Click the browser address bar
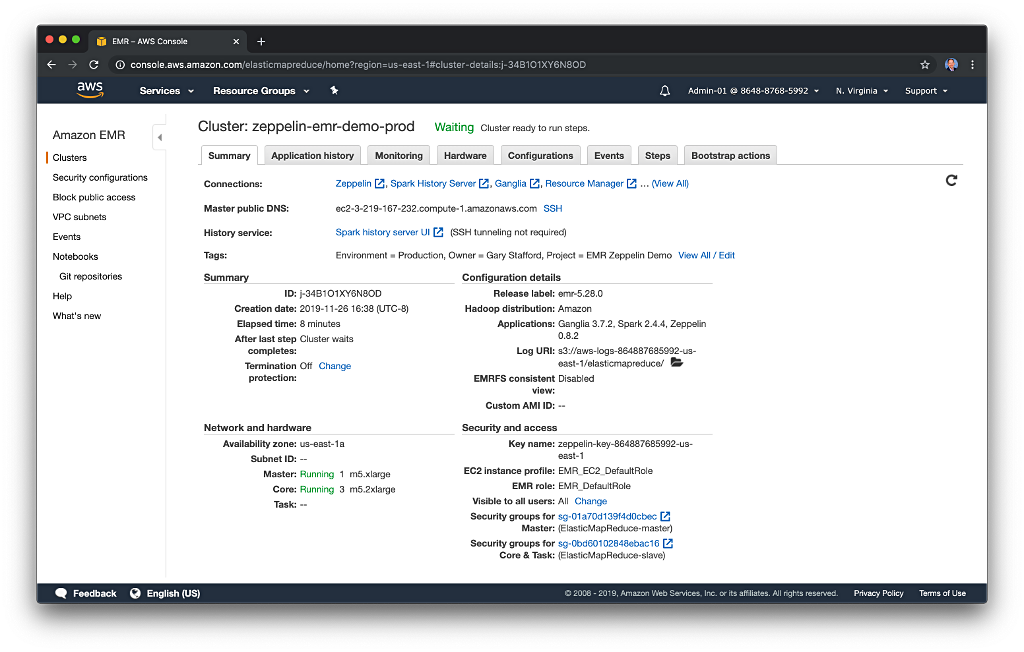Image resolution: width=1024 pixels, height=652 pixels. (400, 63)
